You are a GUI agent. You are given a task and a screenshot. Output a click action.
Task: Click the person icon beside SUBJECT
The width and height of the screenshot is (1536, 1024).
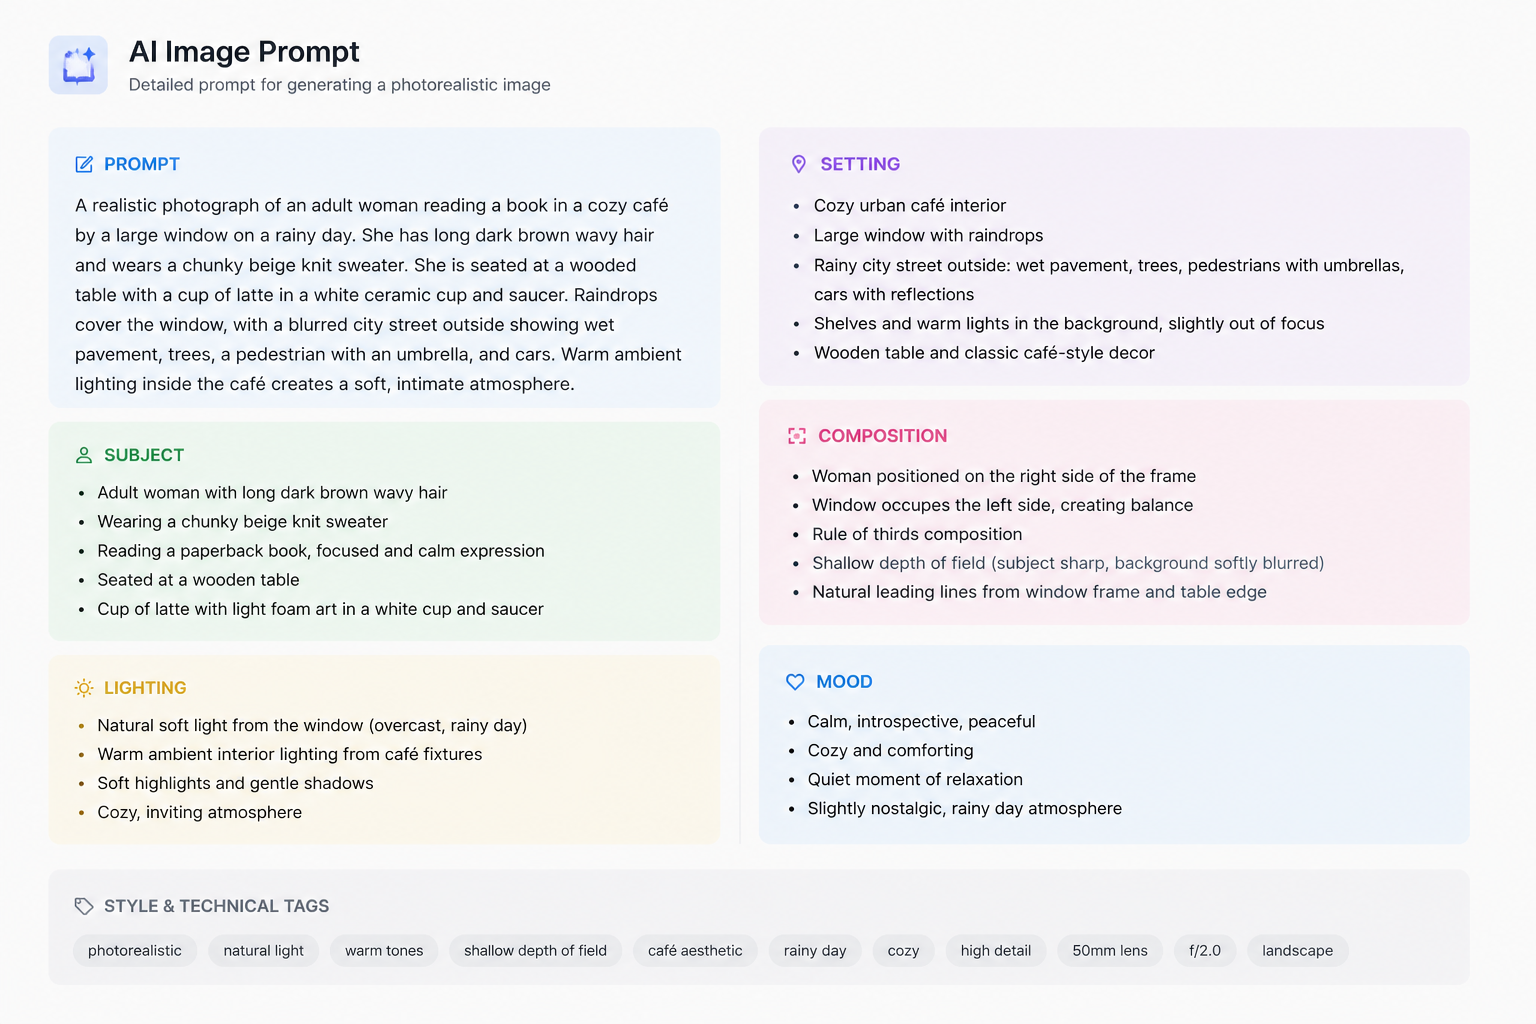pyautogui.click(x=84, y=455)
